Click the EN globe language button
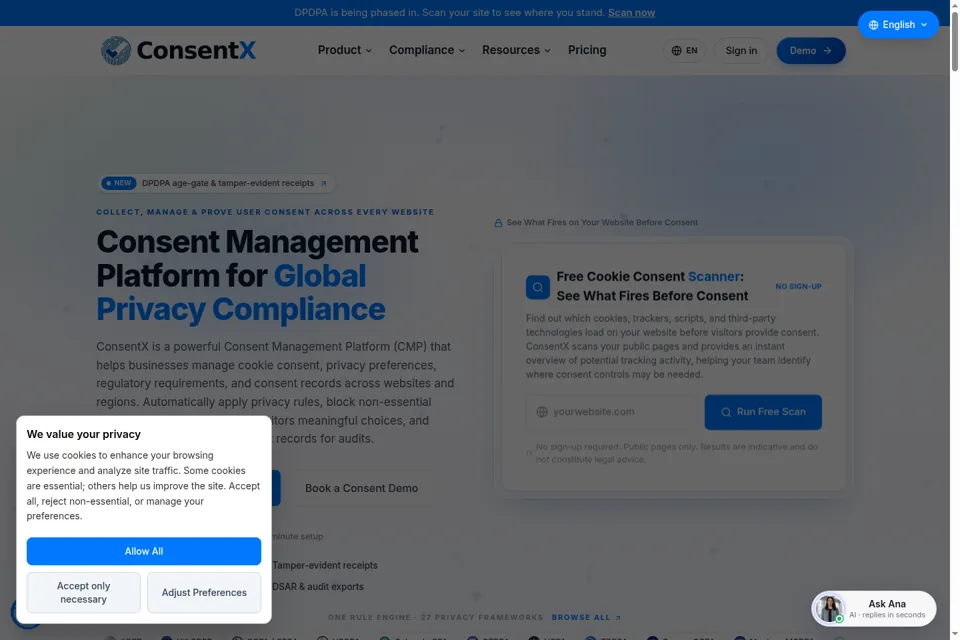 coord(684,51)
